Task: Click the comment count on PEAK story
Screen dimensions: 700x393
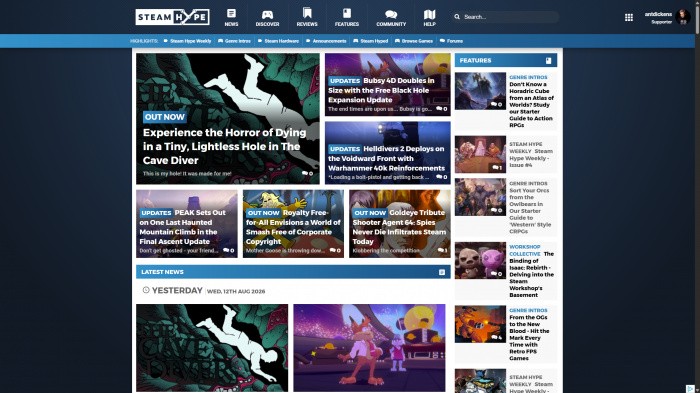Action: click(229, 251)
